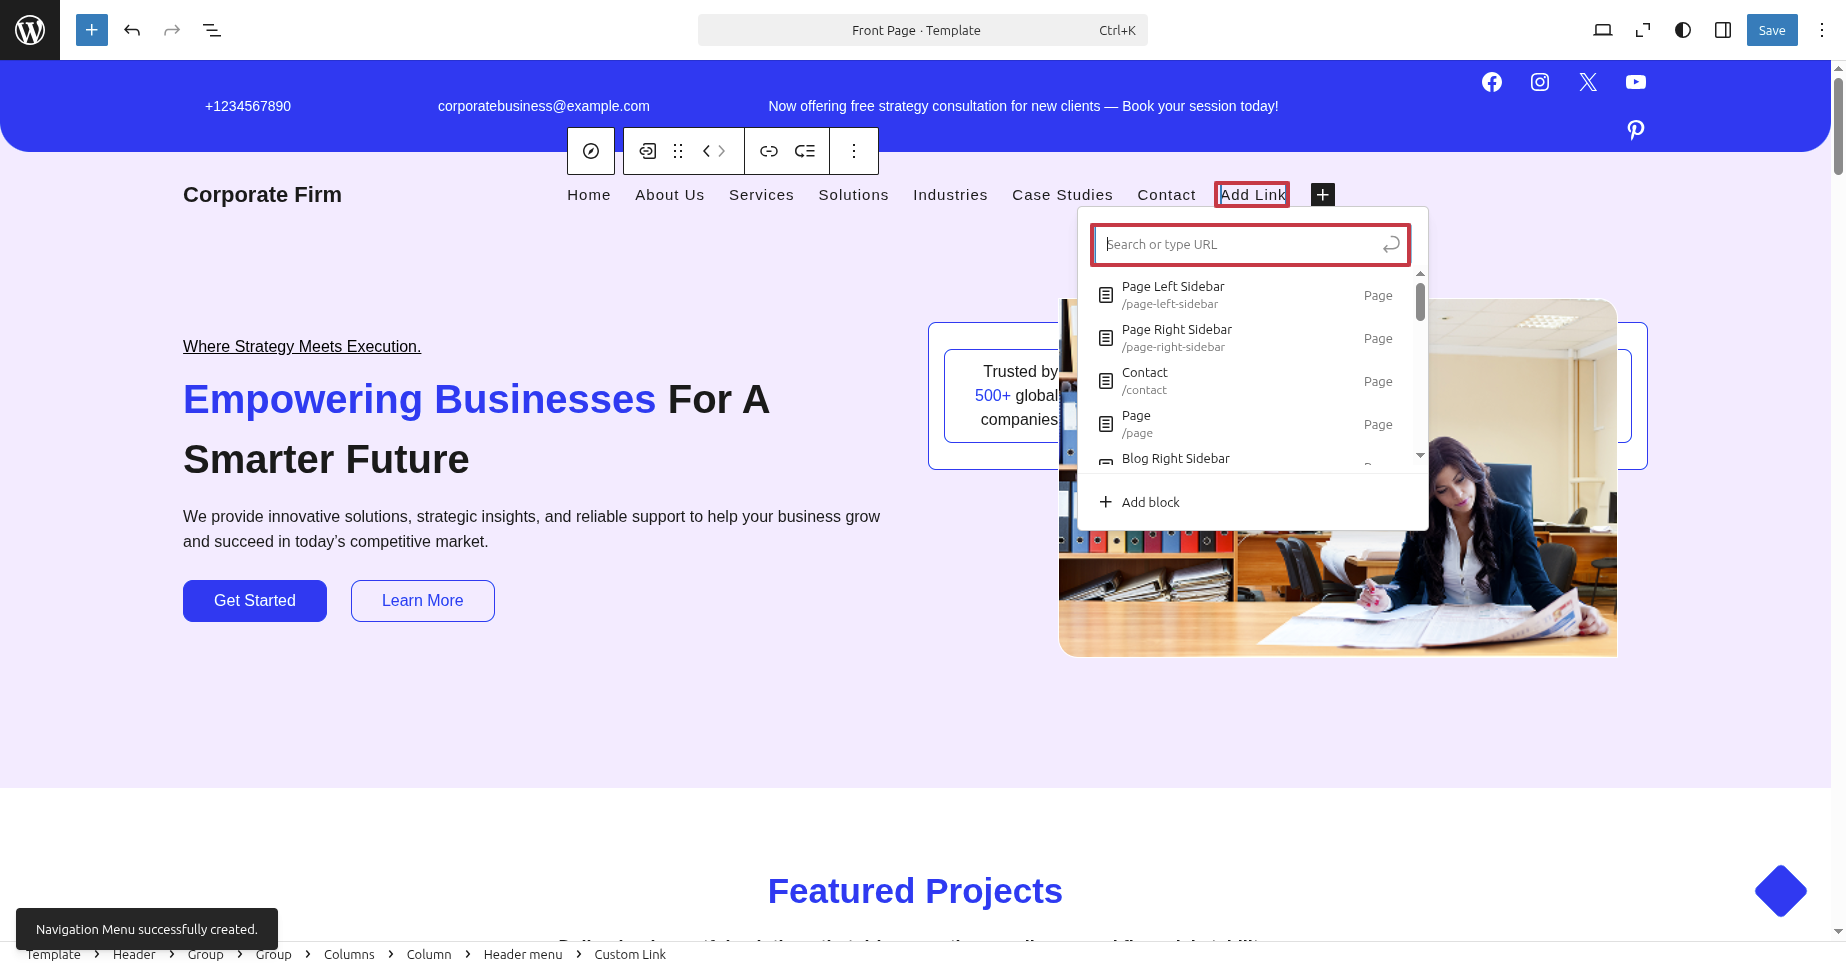
Task: Click the black plus appender after Add Link
Action: tap(1323, 195)
